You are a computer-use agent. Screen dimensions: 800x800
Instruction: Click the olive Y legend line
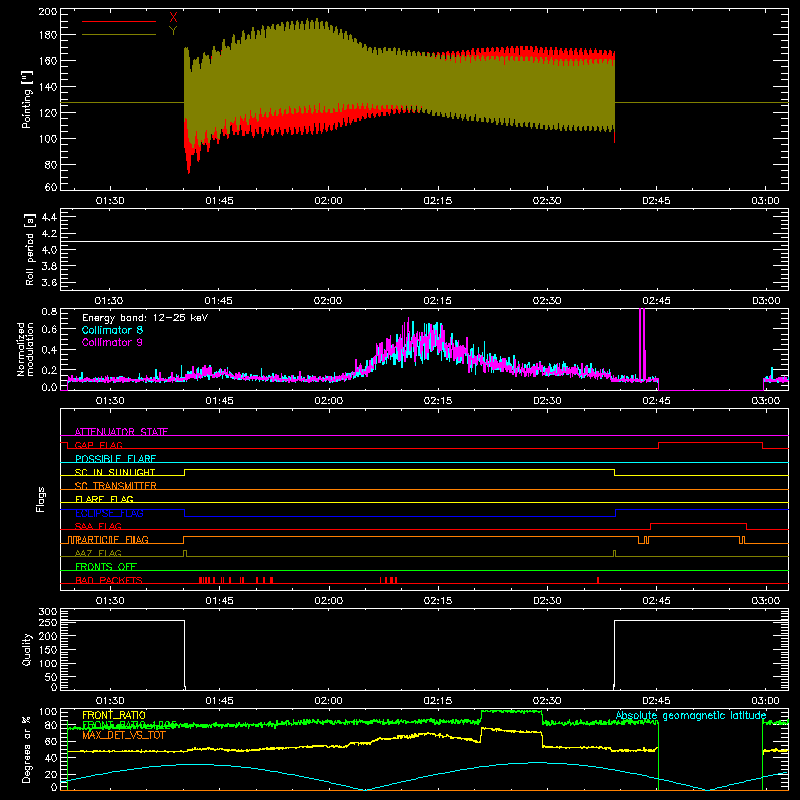click(119, 34)
